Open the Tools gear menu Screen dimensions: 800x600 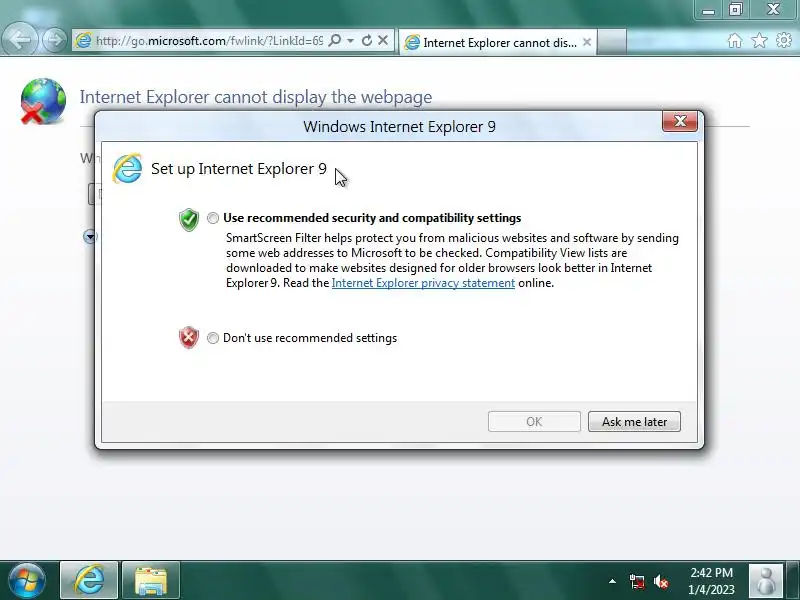click(784, 40)
